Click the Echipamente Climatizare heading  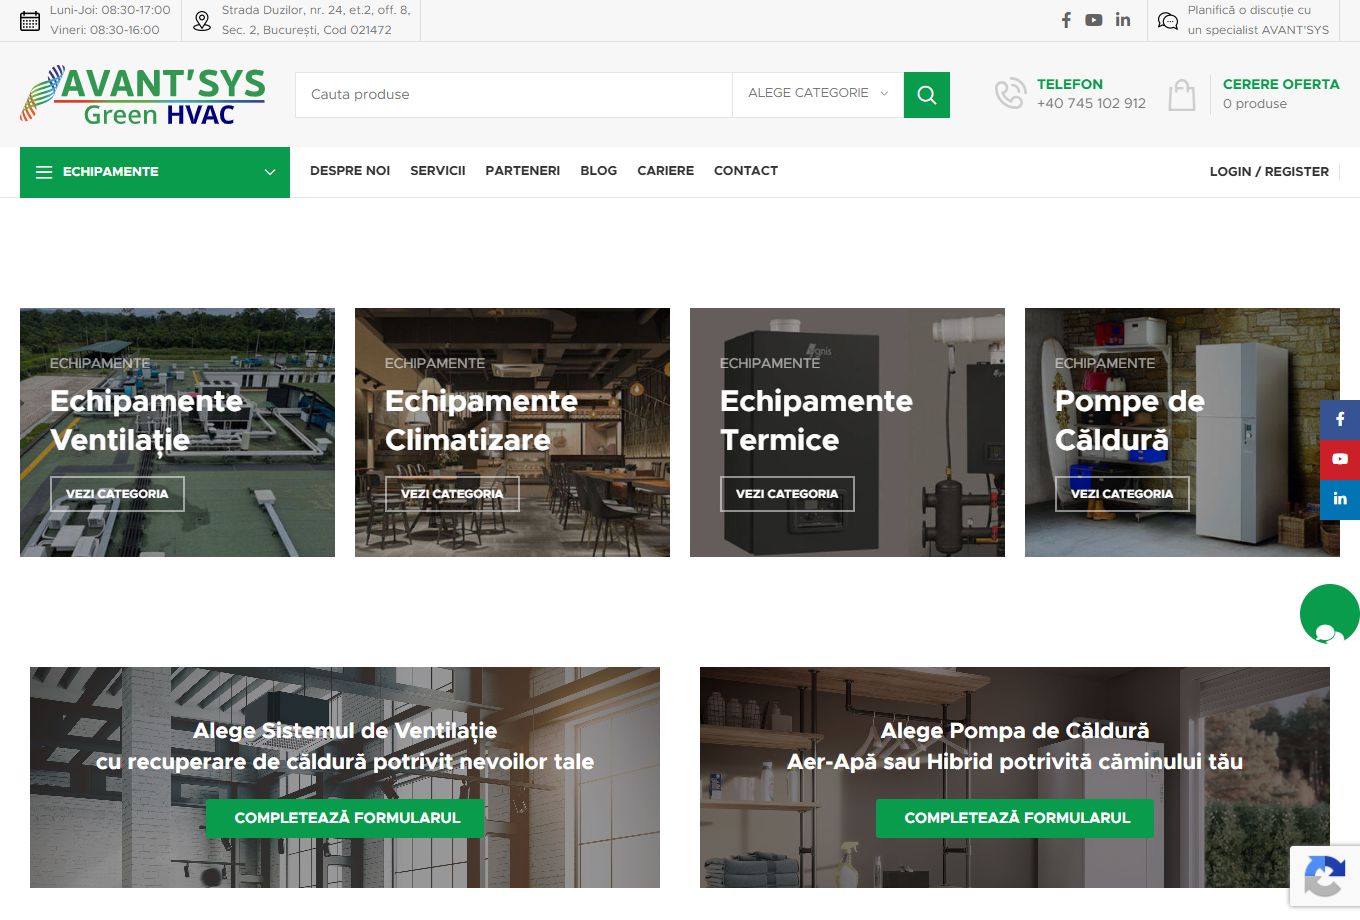pos(481,420)
